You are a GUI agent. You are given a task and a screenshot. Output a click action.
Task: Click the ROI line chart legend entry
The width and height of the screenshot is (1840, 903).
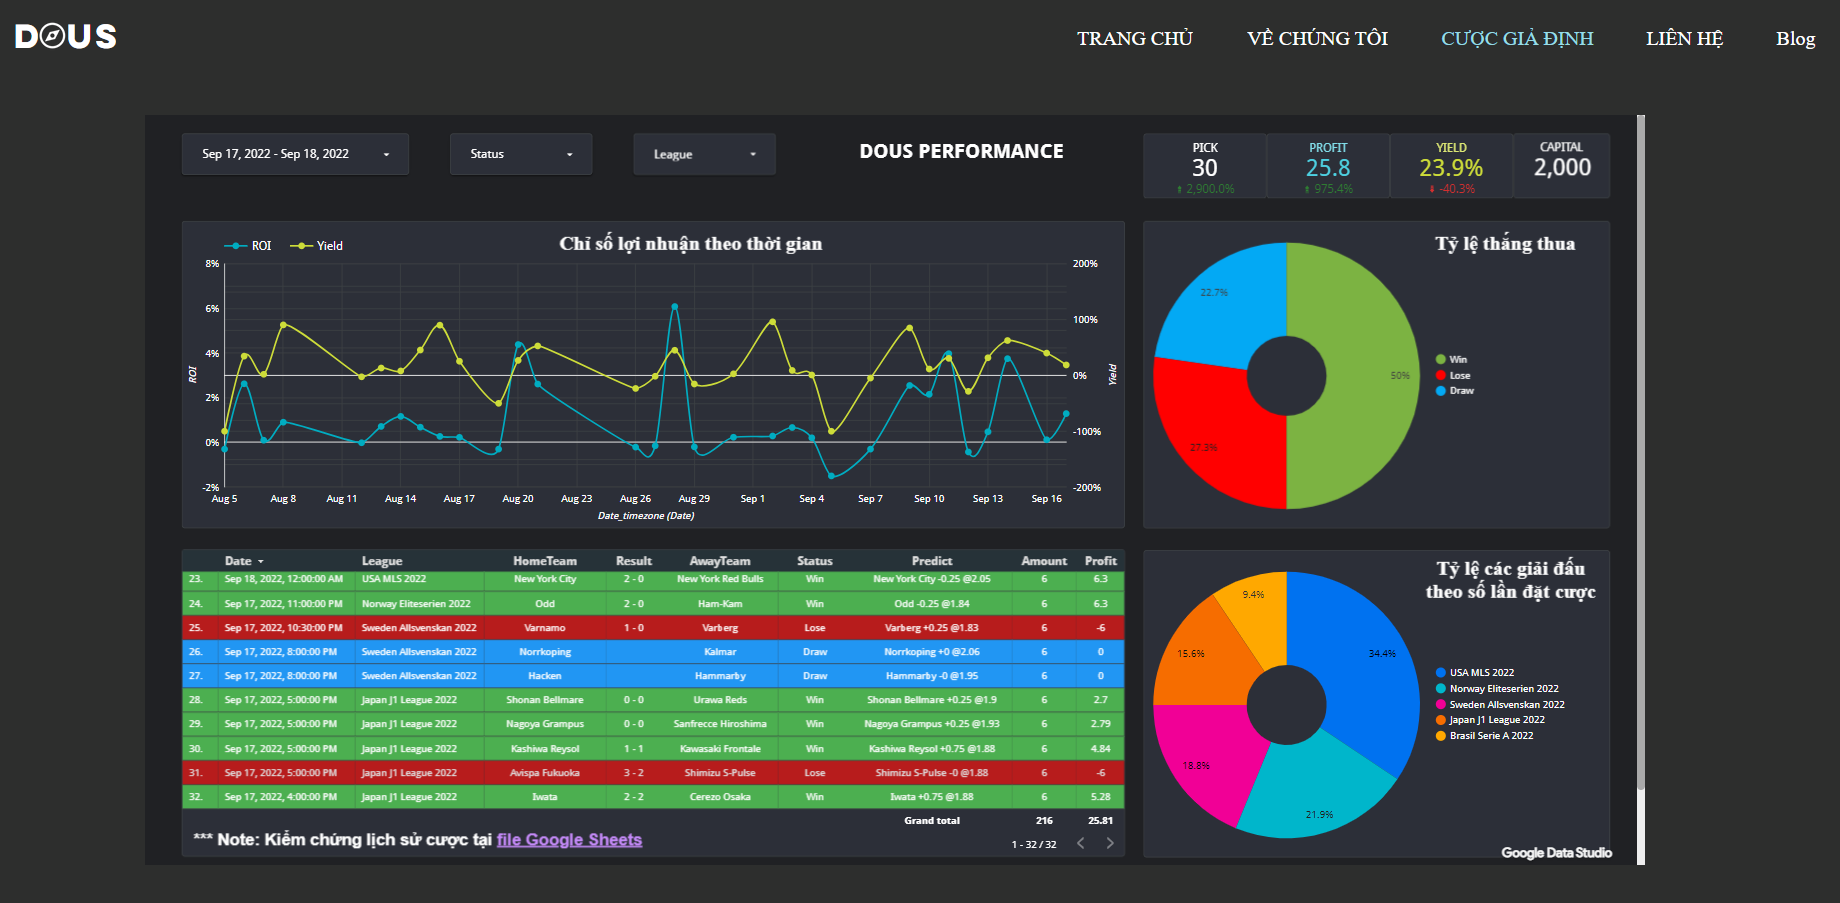point(249,245)
